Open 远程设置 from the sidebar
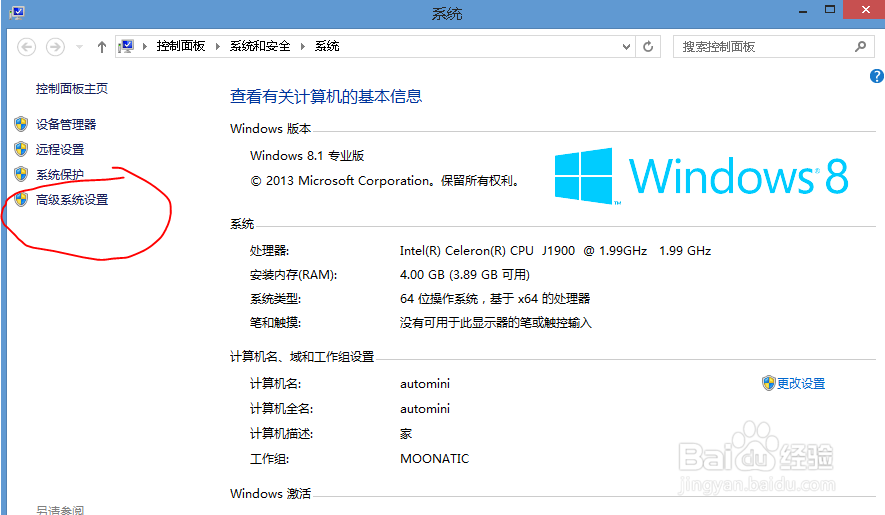The width and height of the screenshot is (885, 515). (60, 150)
